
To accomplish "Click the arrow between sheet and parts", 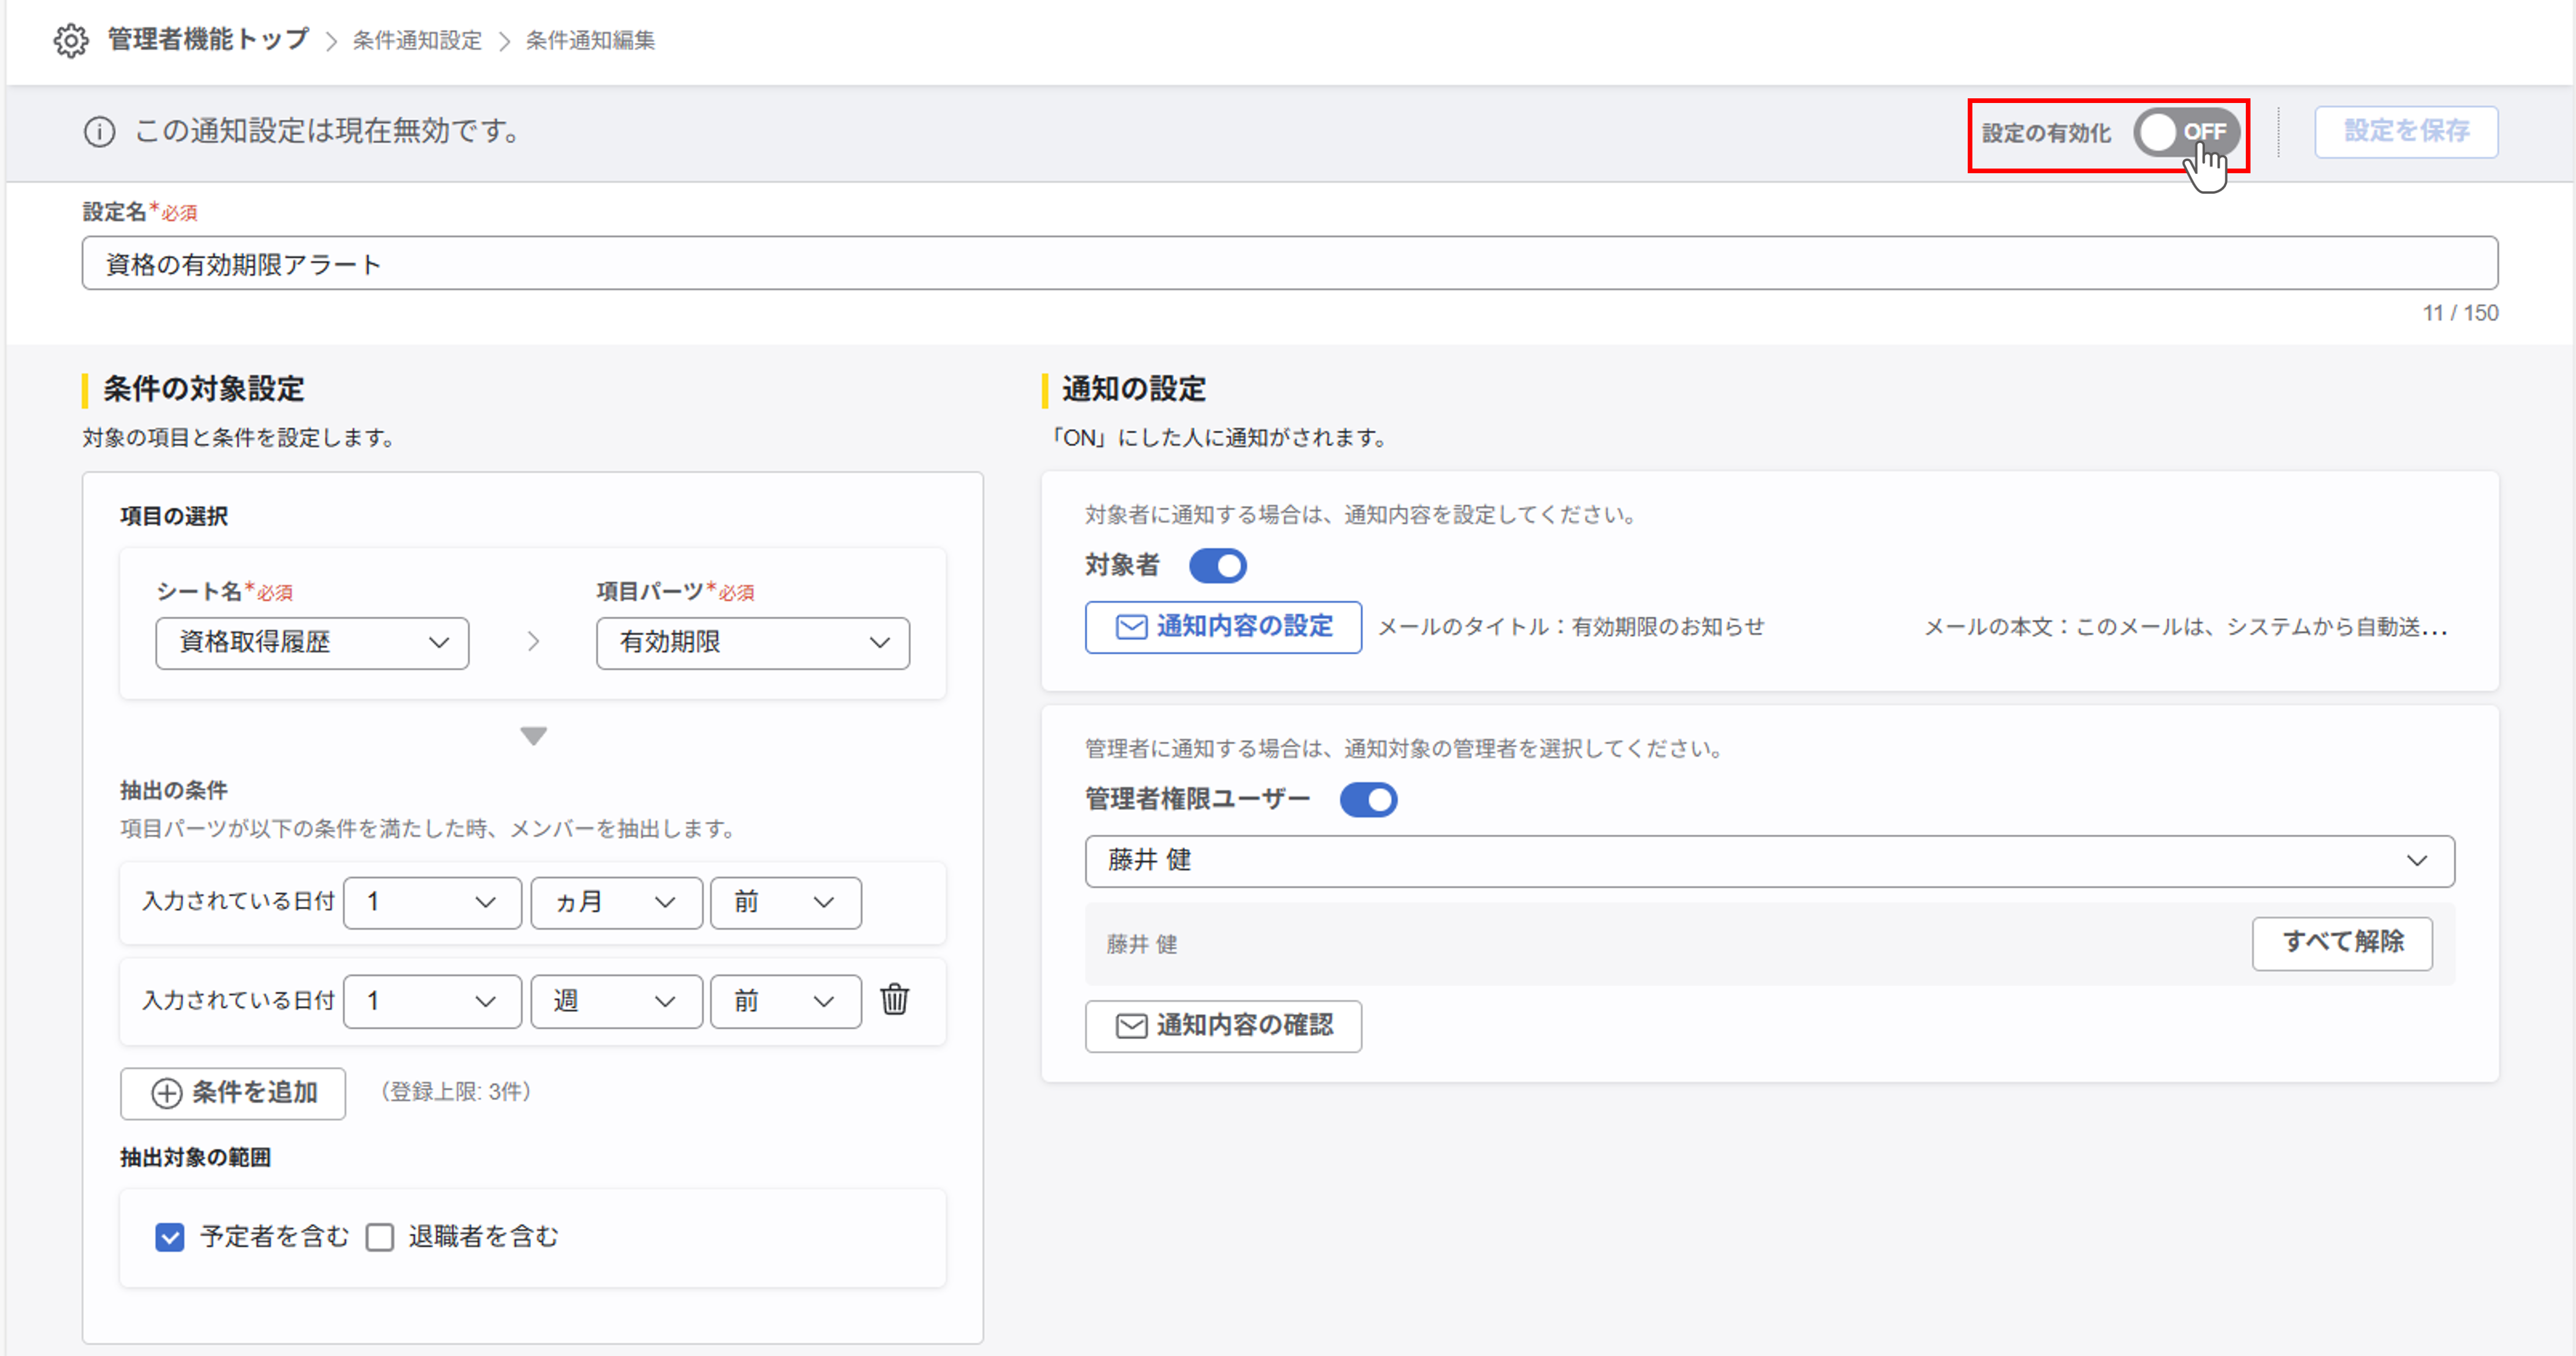I will (x=533, y=642).
